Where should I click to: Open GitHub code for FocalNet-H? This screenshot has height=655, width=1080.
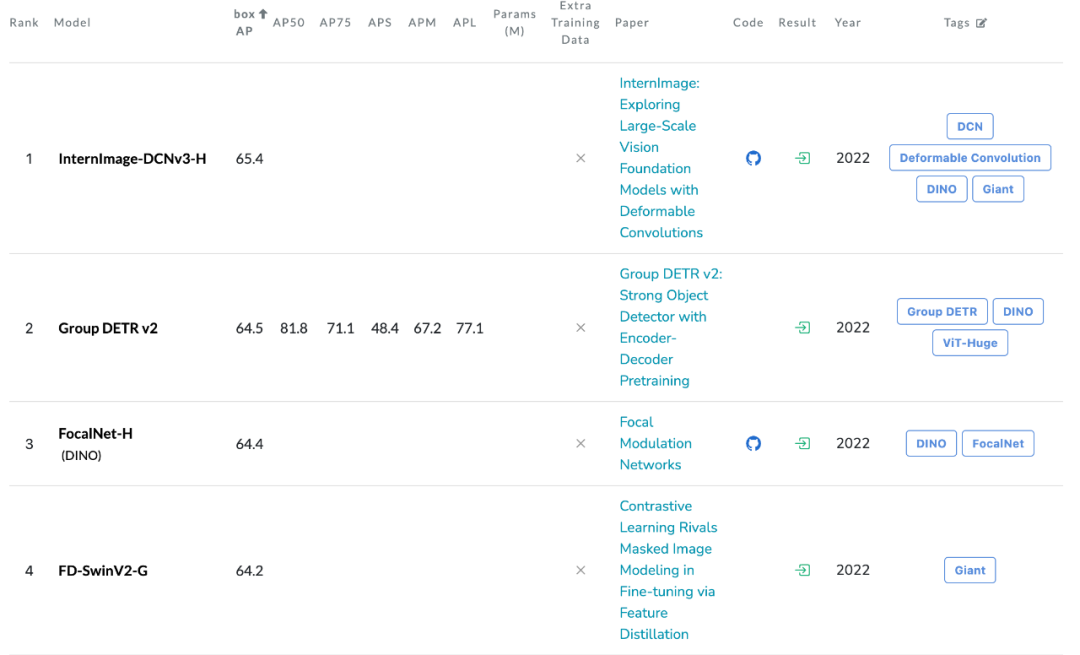(x=754, y=443)
